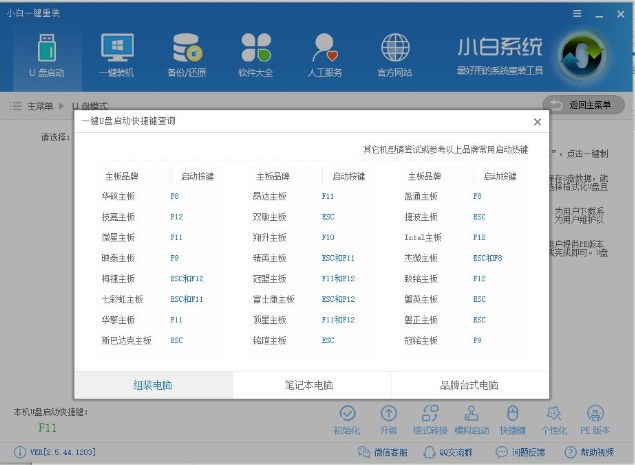
Task: Click the 双敏主板 row label
Action: point(270,217)
